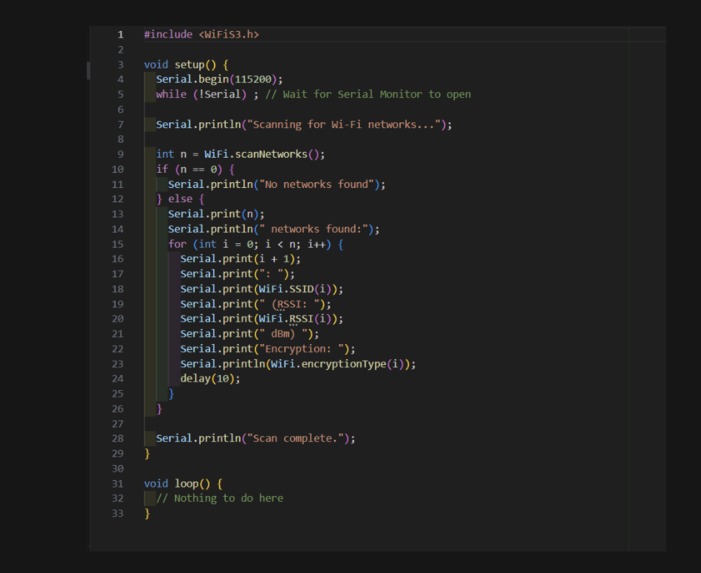Click the '} else {' line

(180, 199)
